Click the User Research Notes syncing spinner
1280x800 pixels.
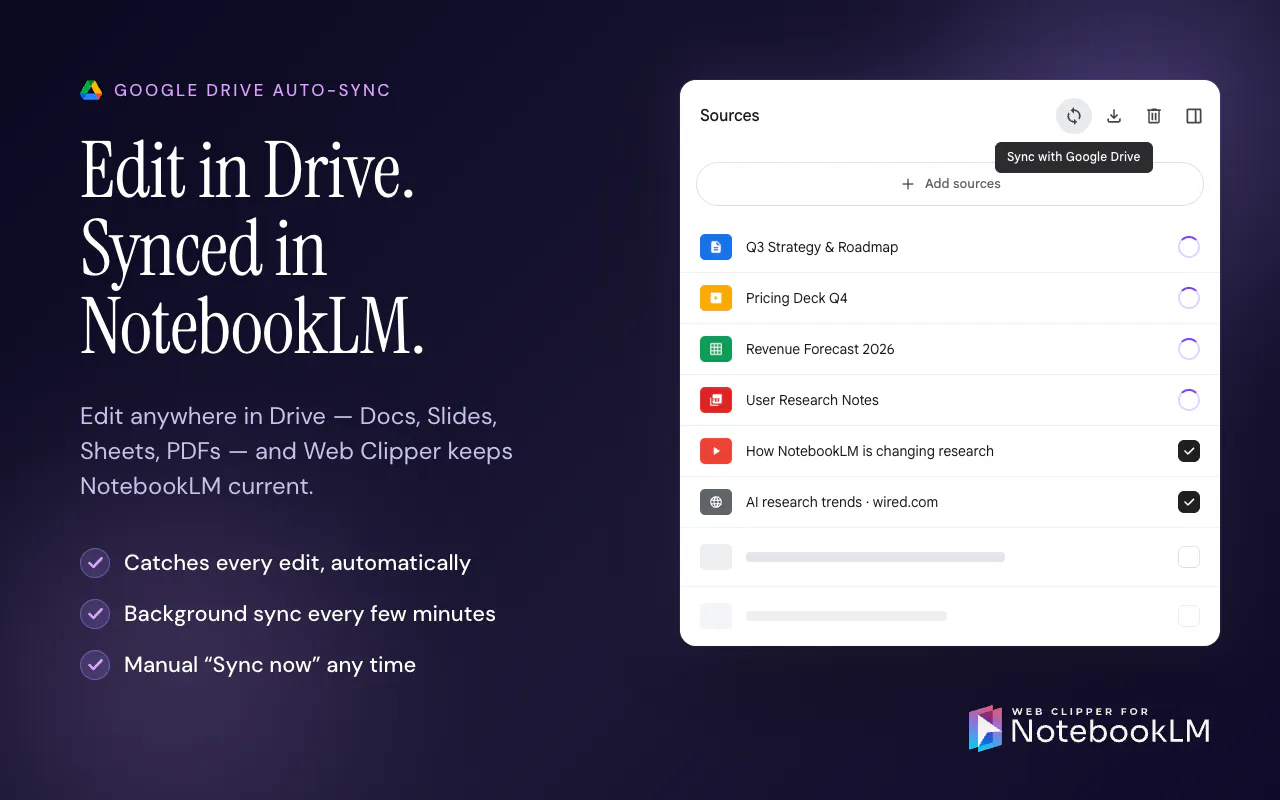[1189, 400]
